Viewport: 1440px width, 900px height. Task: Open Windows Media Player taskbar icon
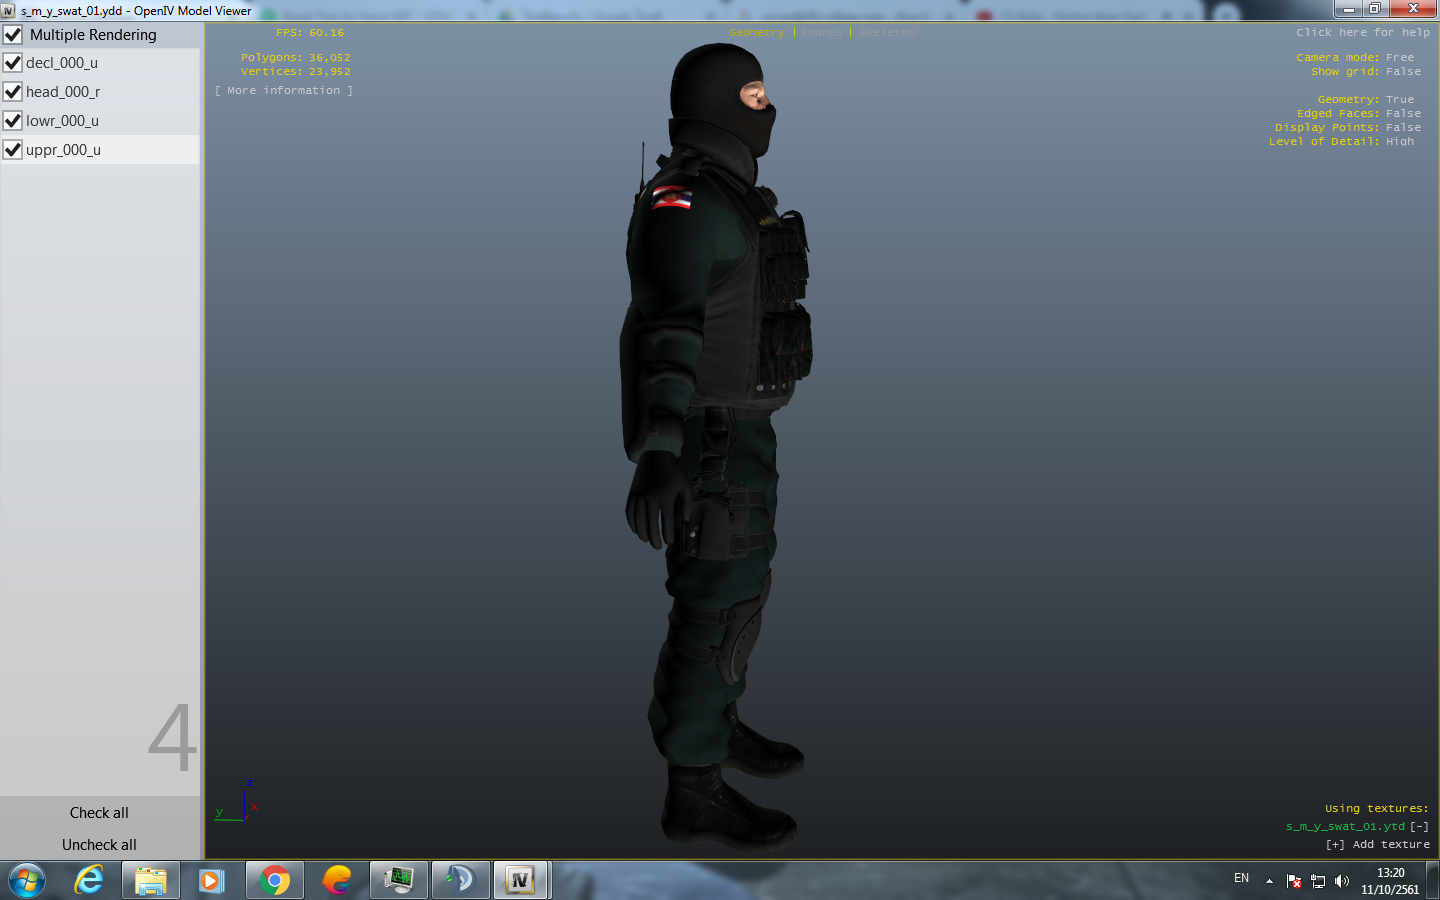point(211,881)
